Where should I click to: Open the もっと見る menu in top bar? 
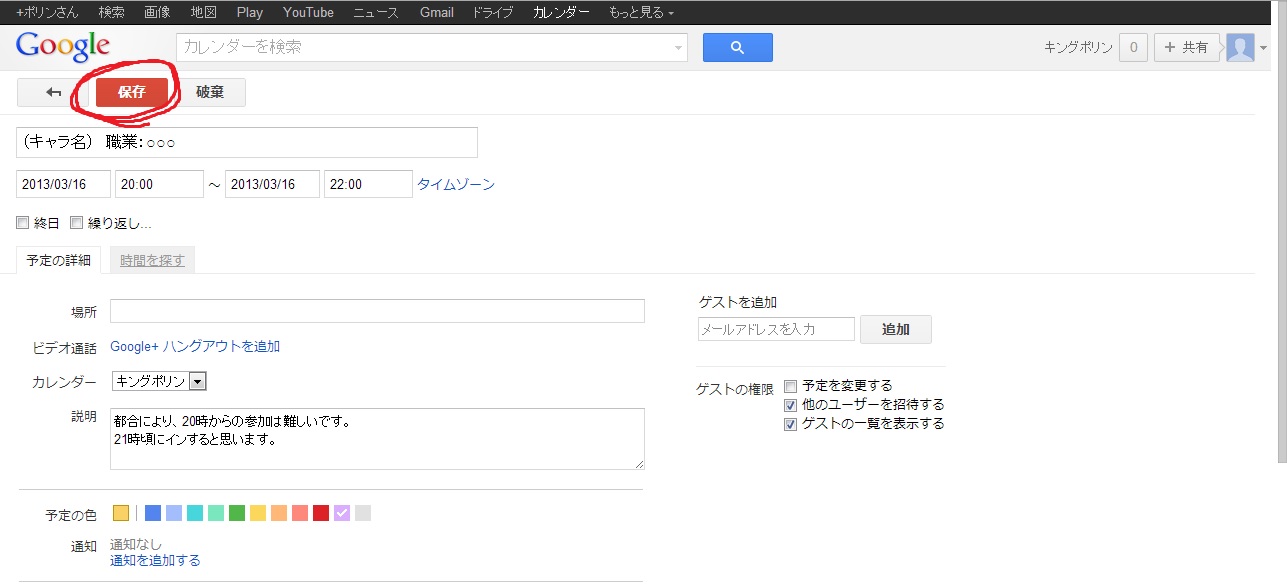641,13
